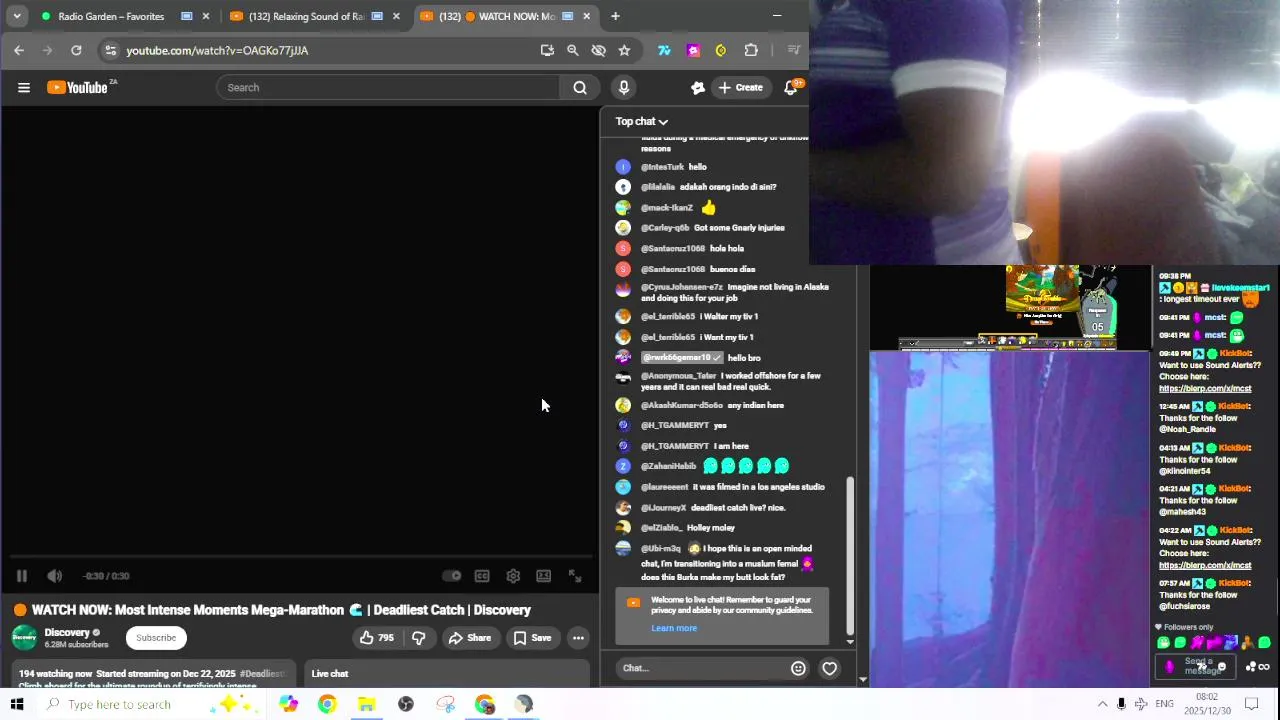This screenshot has height=720, width=1280.
Task: Click the heart reaction icon in chat
Action: click(830, 668)
